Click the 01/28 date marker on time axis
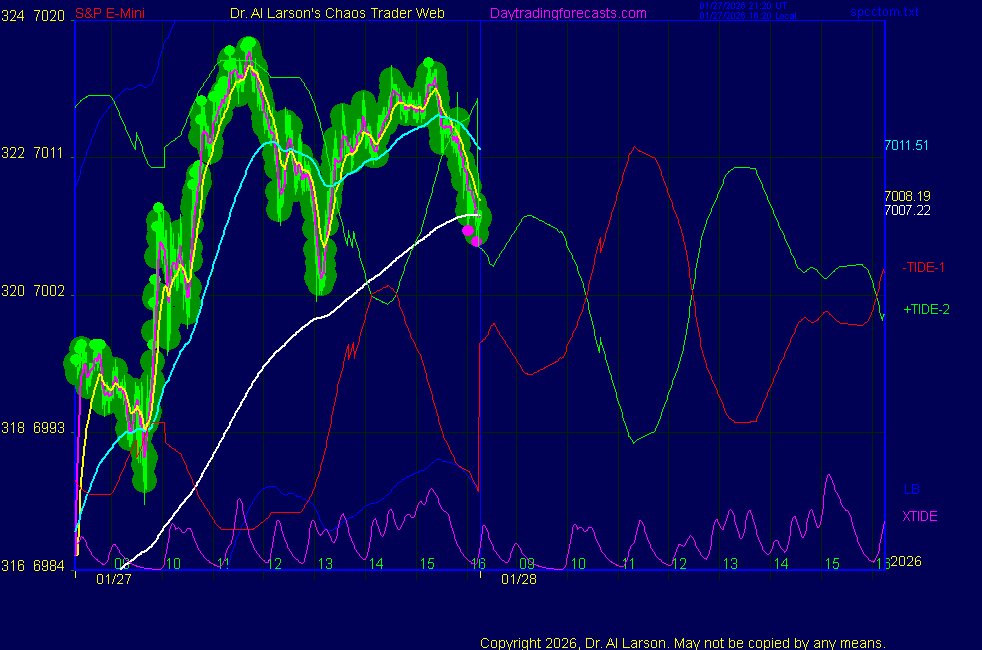Viewport: 982px width, 650px height. pyautogui.click(x=519, y=579)
